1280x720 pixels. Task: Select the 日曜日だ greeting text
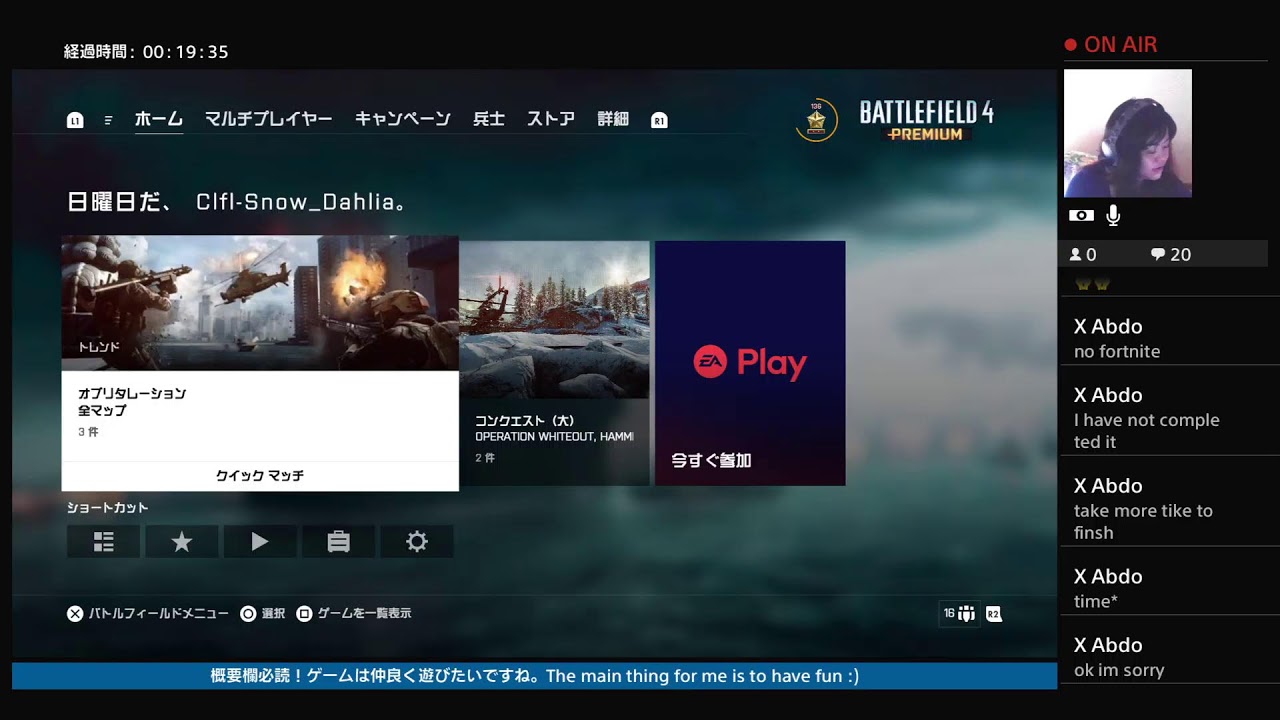coord(237,202)
